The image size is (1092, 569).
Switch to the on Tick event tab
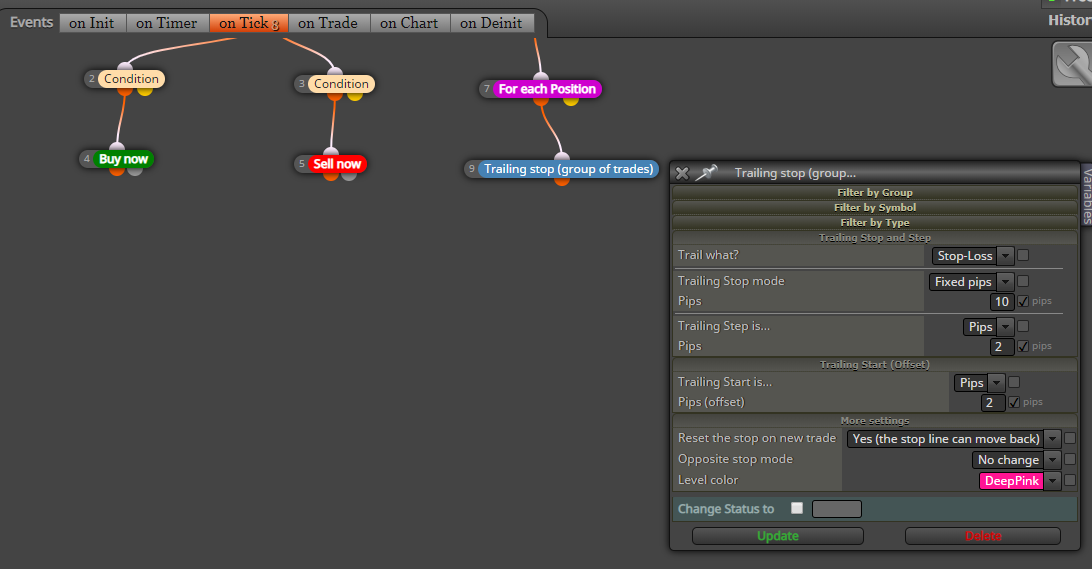(x=249, y=23)
